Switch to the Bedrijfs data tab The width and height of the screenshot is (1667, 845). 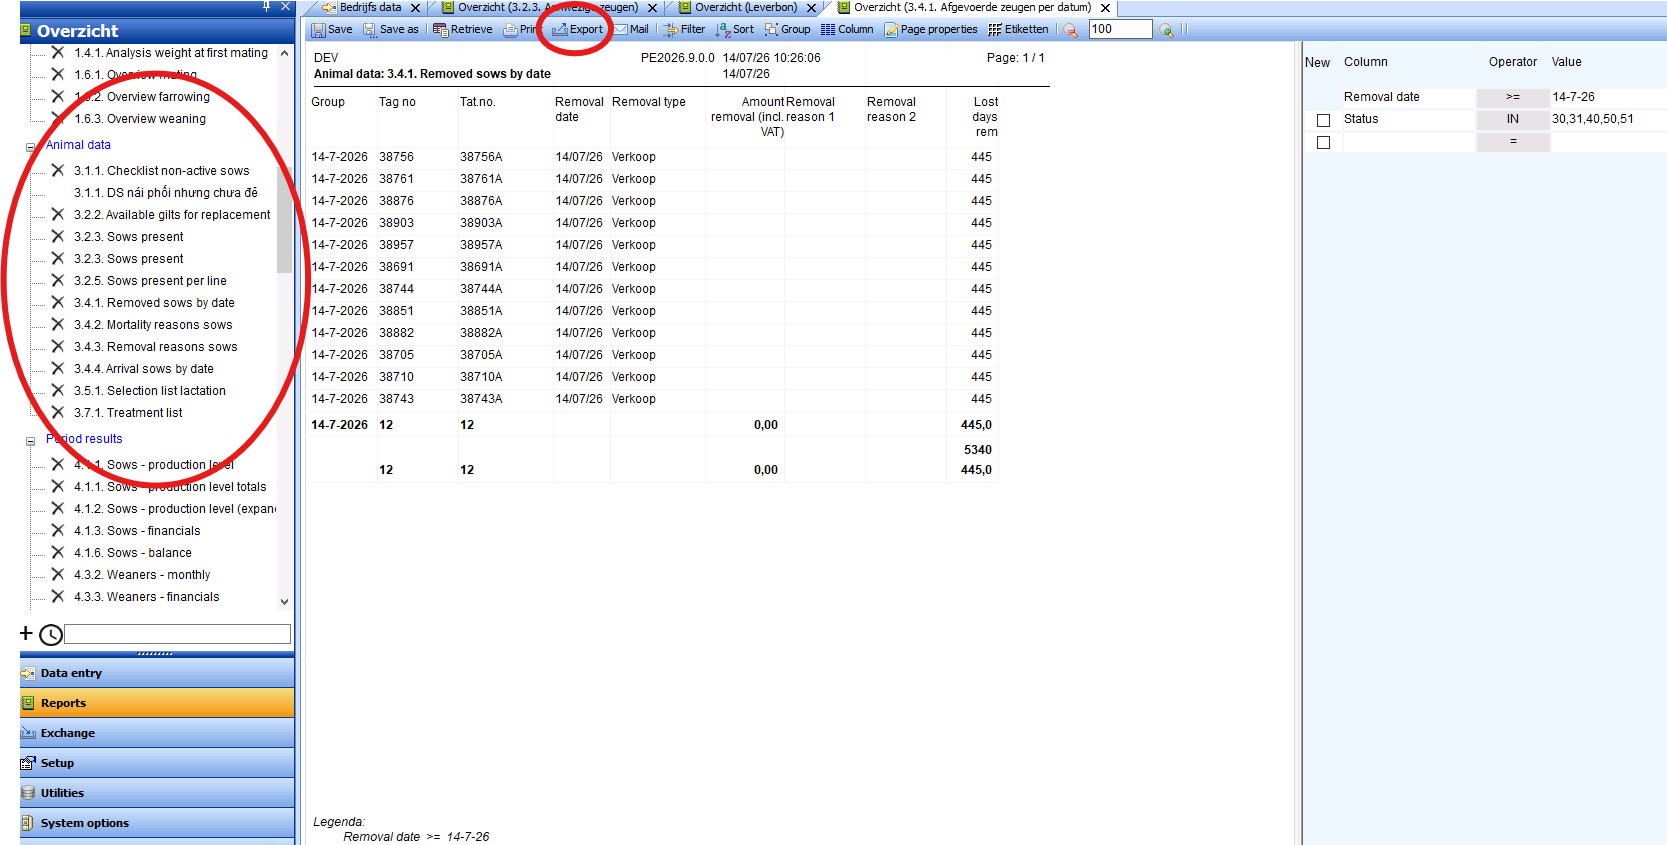coord(370,8)
